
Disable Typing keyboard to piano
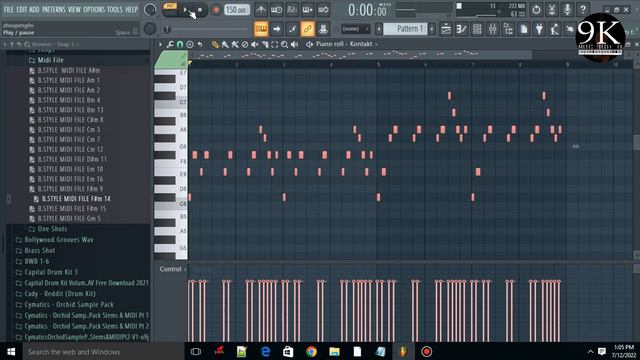(x=261, y=29)
